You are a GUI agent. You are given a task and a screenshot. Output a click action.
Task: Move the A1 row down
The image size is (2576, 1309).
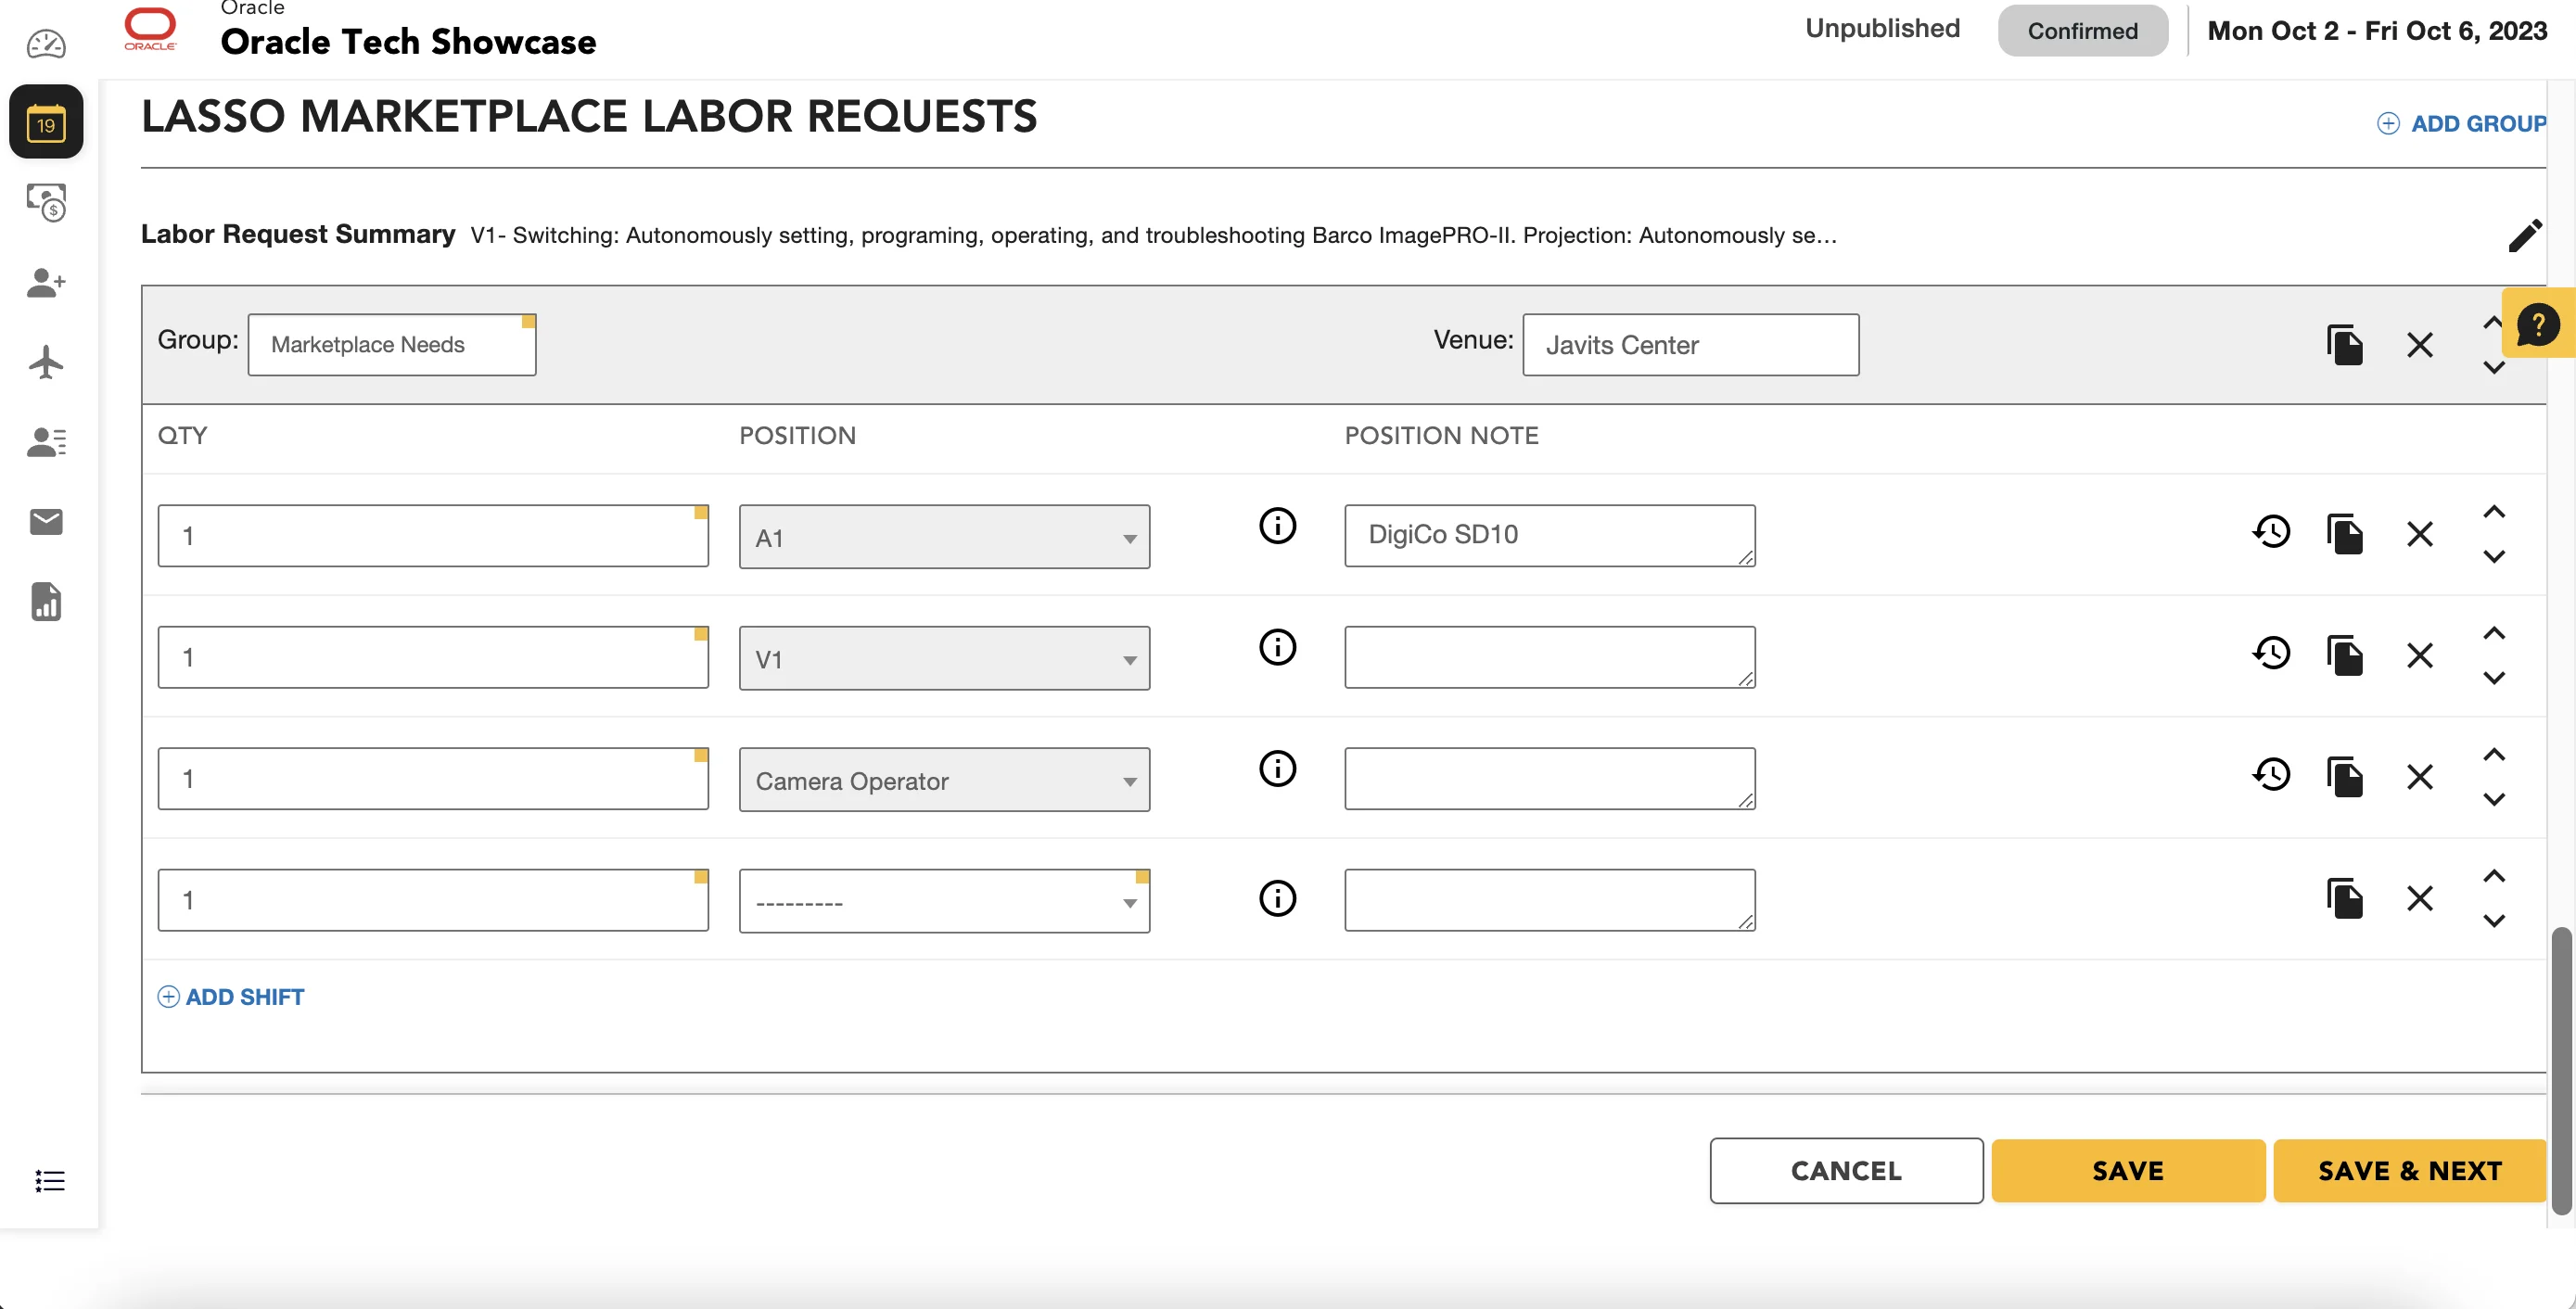pos(2494,557)
